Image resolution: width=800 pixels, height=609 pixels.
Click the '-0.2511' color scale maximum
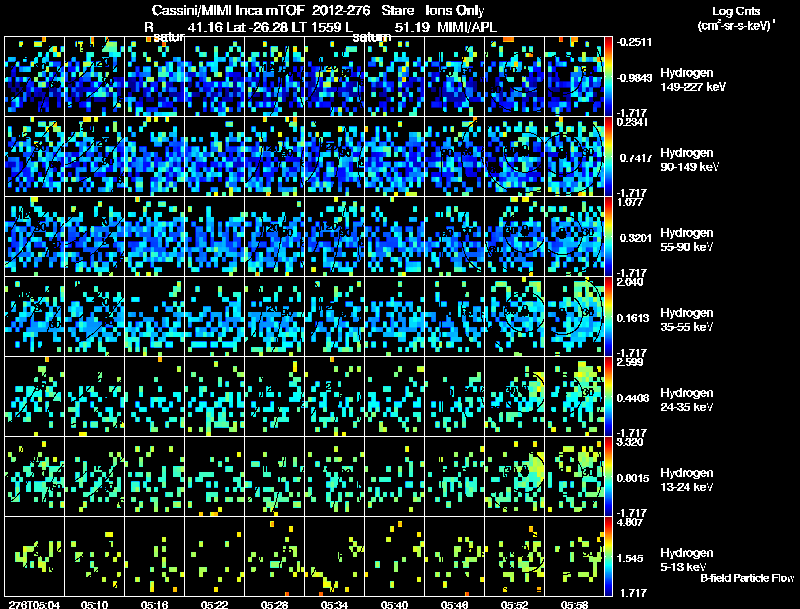(634, 42)
